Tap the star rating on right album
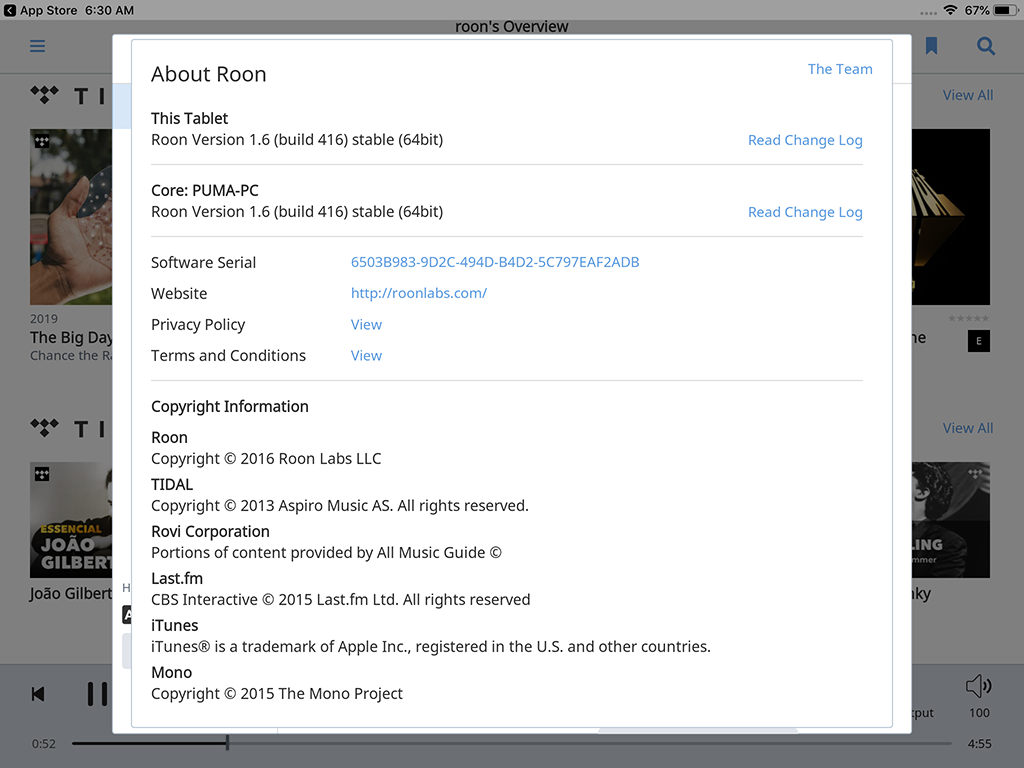 click(968, 318)
